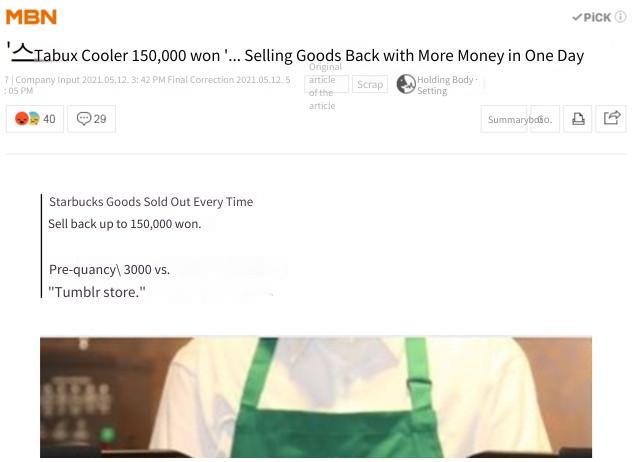The height and width of the screenshot is (462, 634).
Task: Click the "Tumblr store." quote line
Action: point(97,292)
